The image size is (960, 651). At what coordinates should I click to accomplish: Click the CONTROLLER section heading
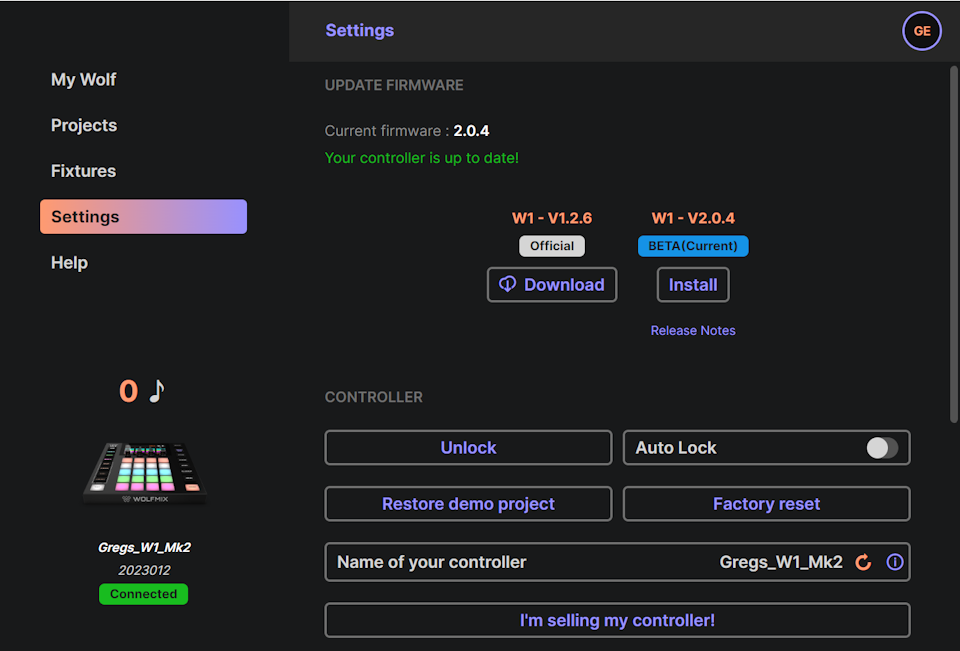373,397
